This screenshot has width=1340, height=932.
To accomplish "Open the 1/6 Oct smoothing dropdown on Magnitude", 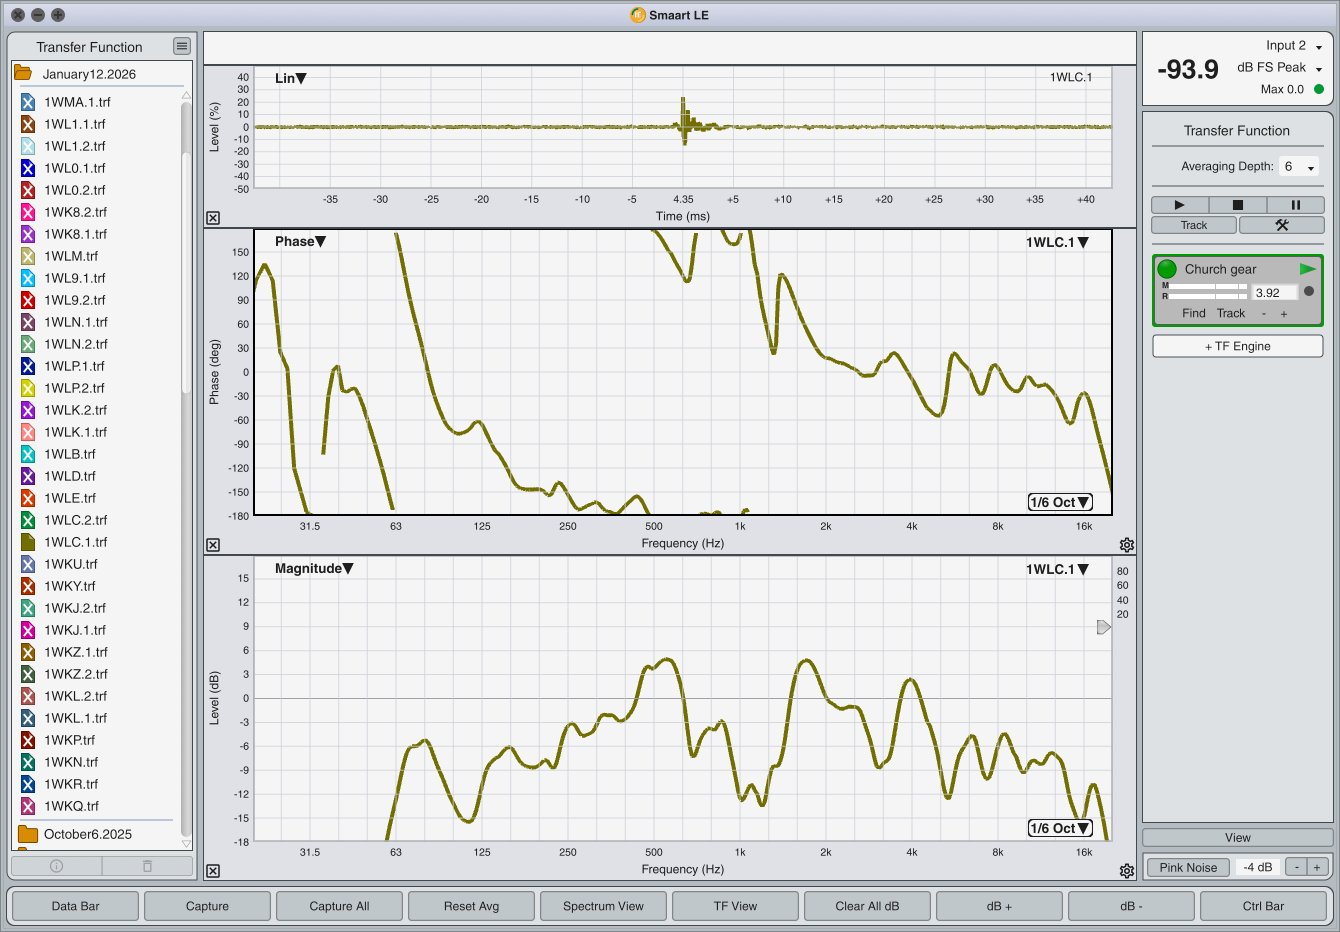I will tap(1060, 828).
